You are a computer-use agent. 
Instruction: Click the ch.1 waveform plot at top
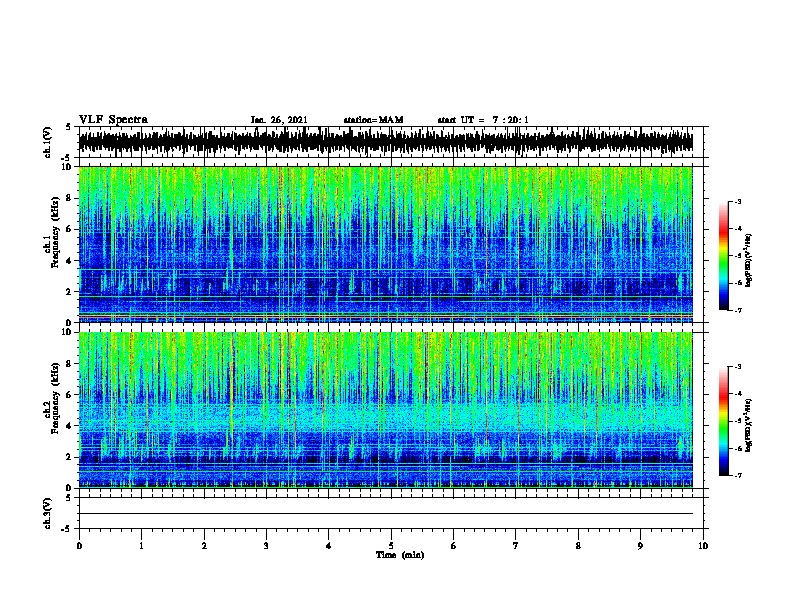tap(391, 142)
